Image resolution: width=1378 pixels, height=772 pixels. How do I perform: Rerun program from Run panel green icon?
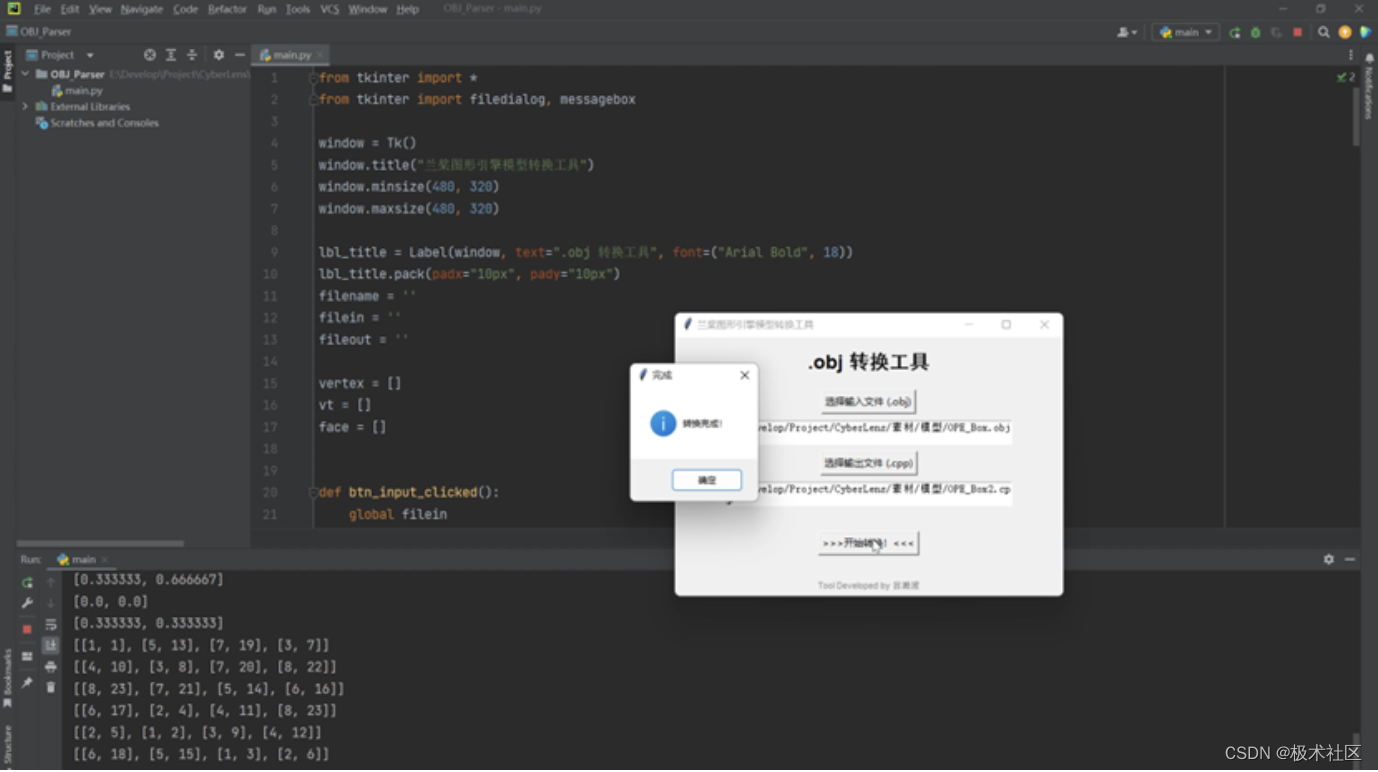coord(27,582)
